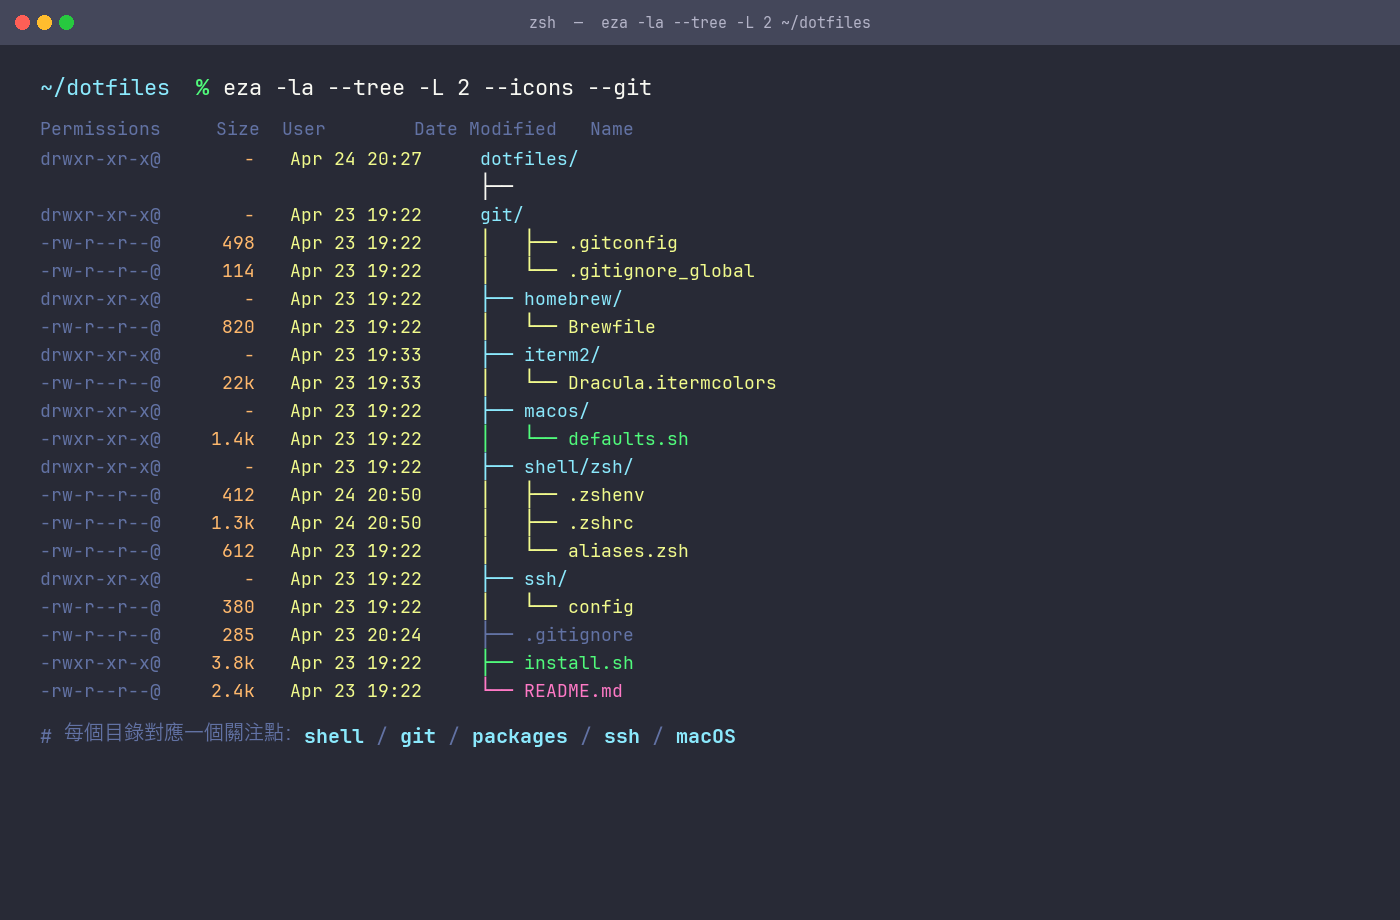Click the yellow minimize window button
The height and width of the screenshot is (920, 1400).
click(x=44, y=22)
